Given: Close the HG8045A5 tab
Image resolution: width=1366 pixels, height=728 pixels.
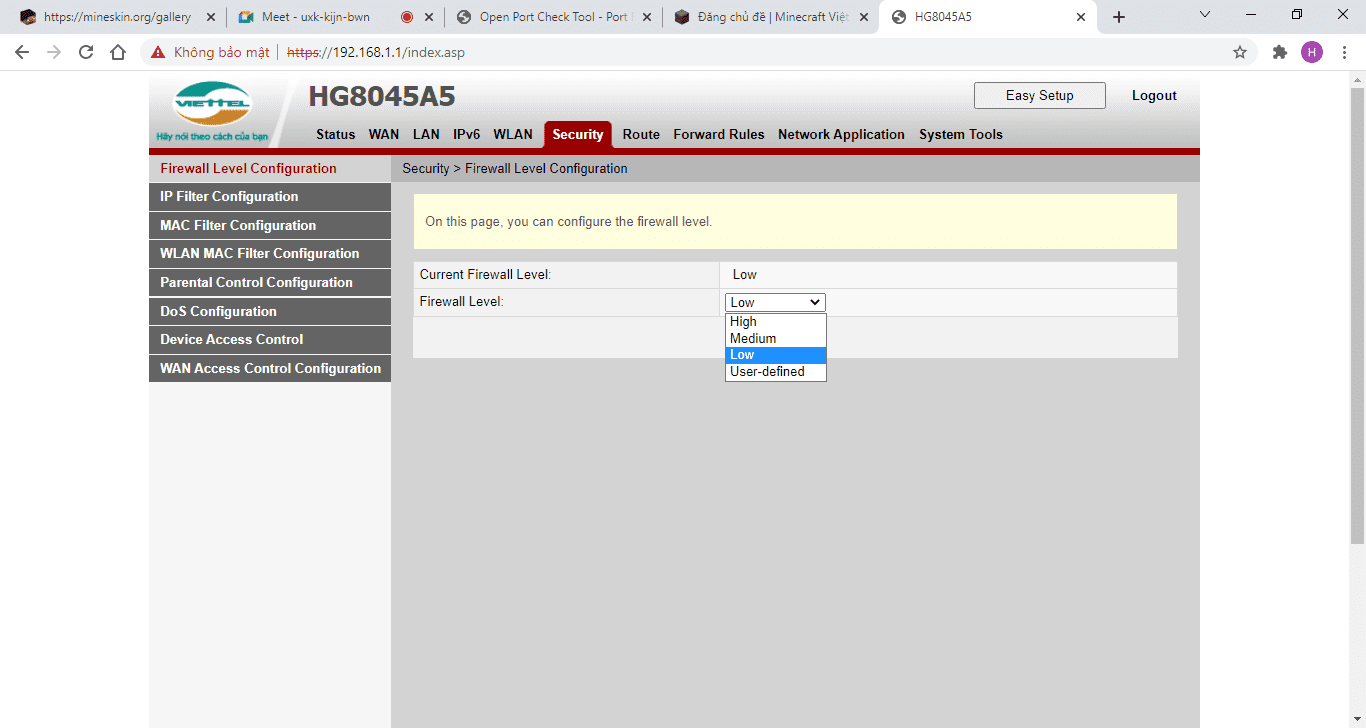Looking at the screenshot, I should [x=1081, y=17].
